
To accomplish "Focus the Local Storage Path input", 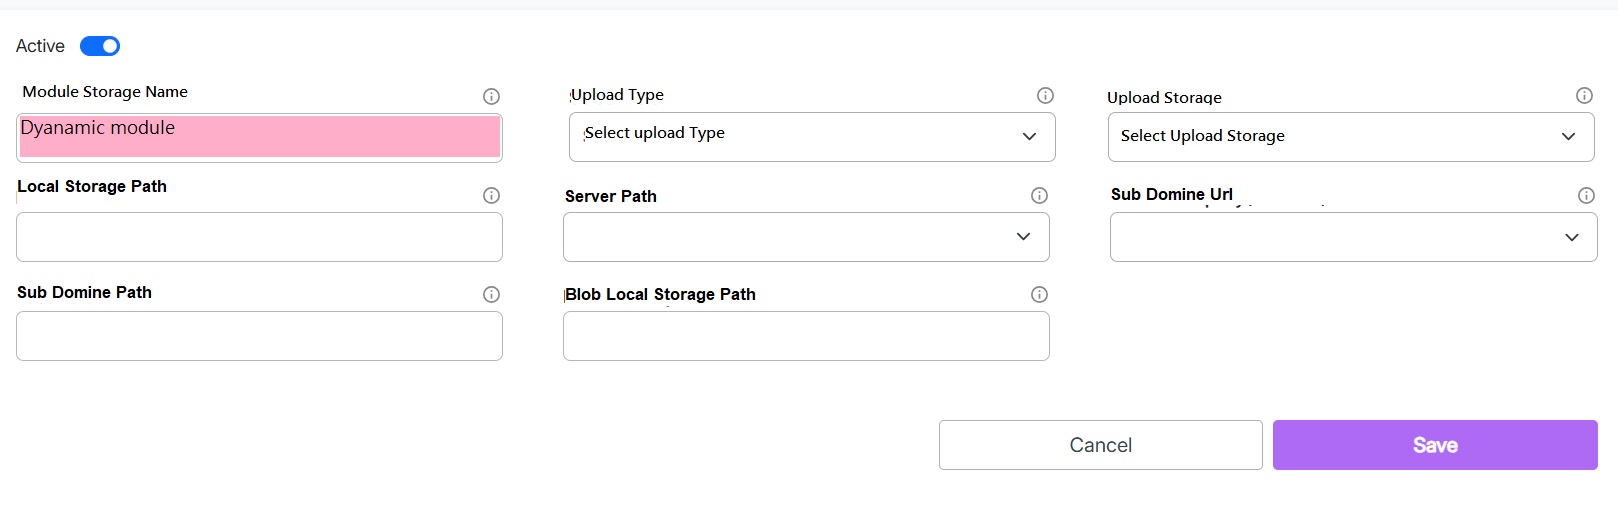I will (259, 237).
